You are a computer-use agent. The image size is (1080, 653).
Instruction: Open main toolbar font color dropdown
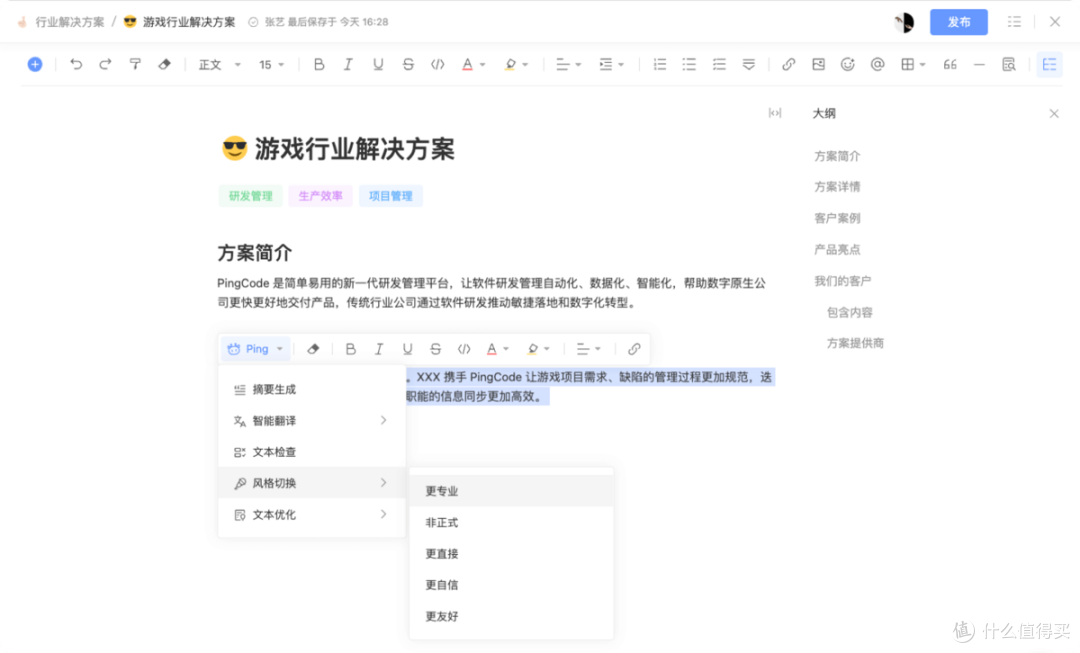pos(473,65)
